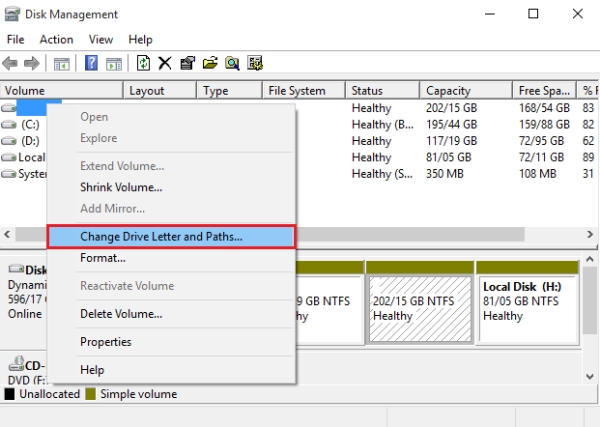Screen dimensions: 600x427
Task: Click the Forward arrow in toolbar
Action: pos(33,64)
